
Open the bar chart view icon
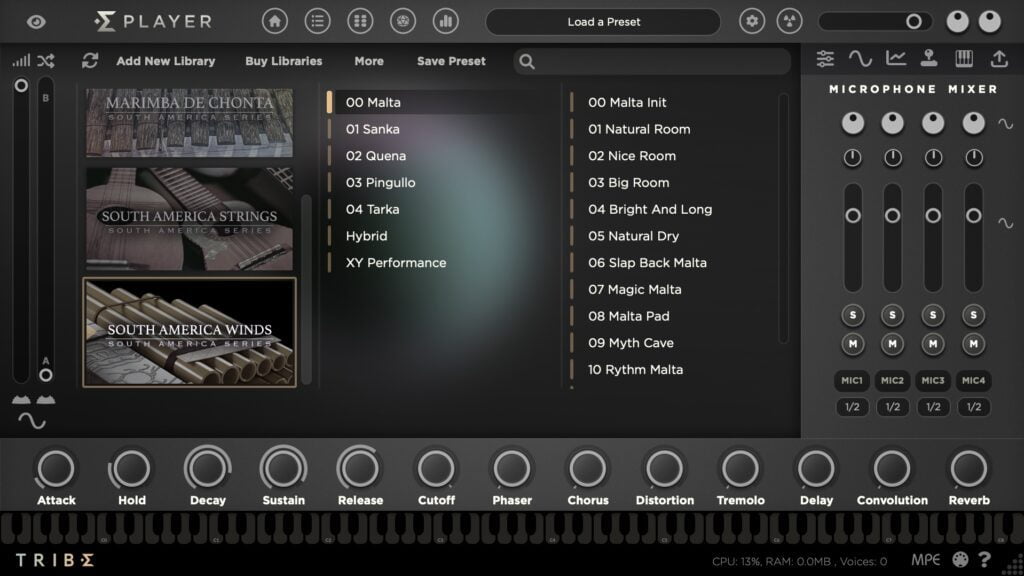pos(446,21)
